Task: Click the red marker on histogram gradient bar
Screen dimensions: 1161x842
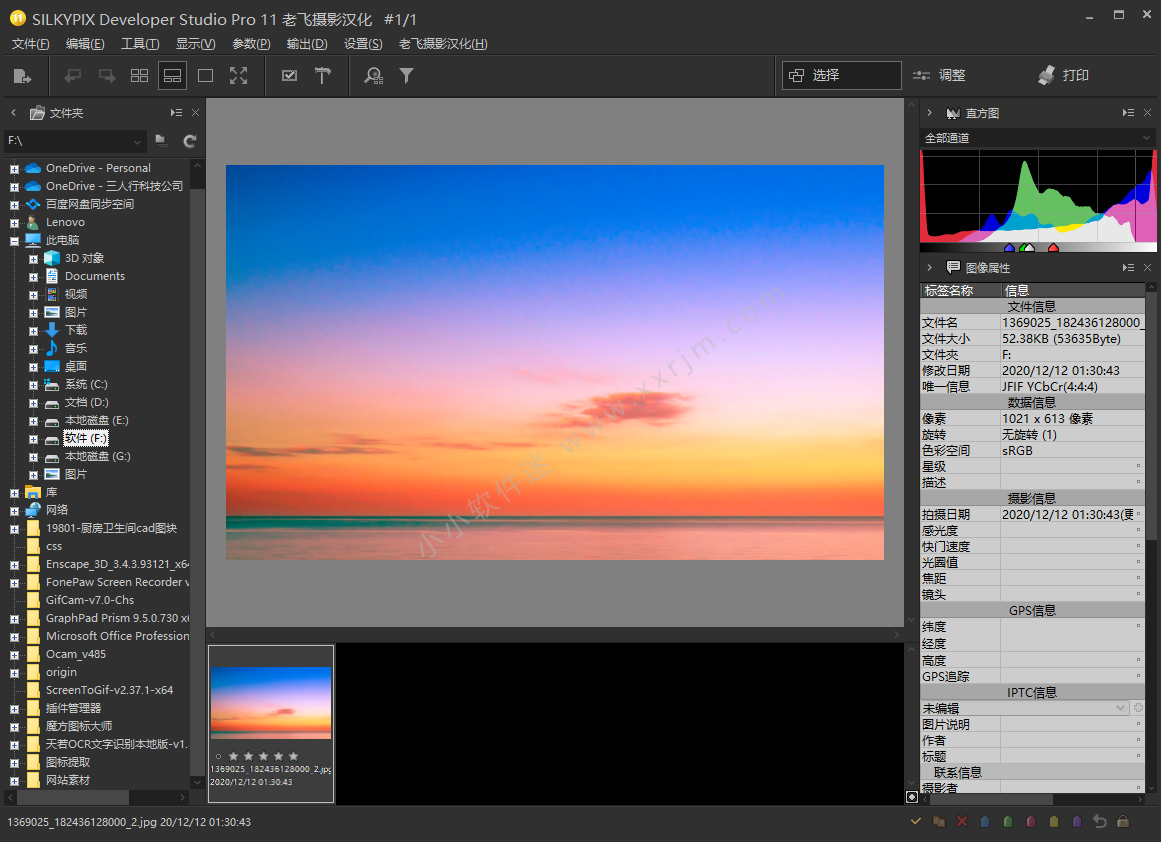Action: (x=1053, y=248)
